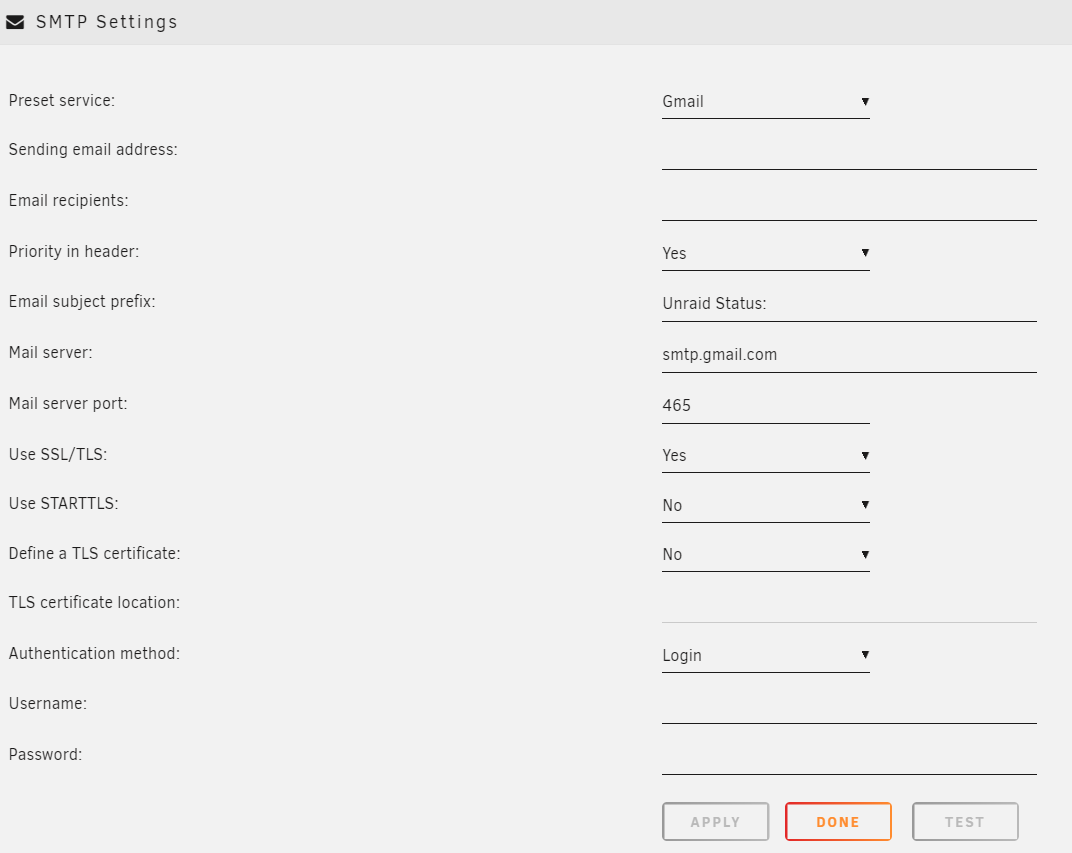
Task: Click the TLS certificate location field
Action: pos(849,606)
